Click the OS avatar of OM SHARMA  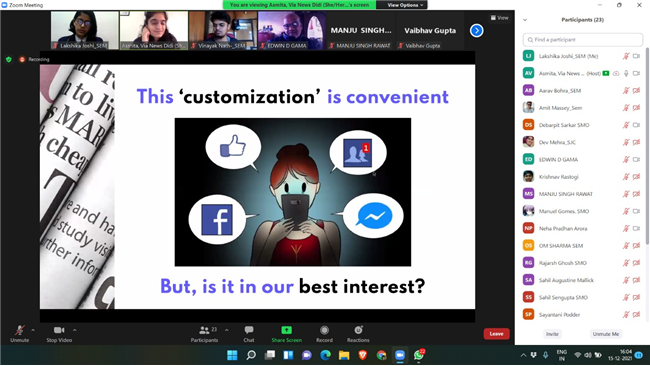(528, 245)
